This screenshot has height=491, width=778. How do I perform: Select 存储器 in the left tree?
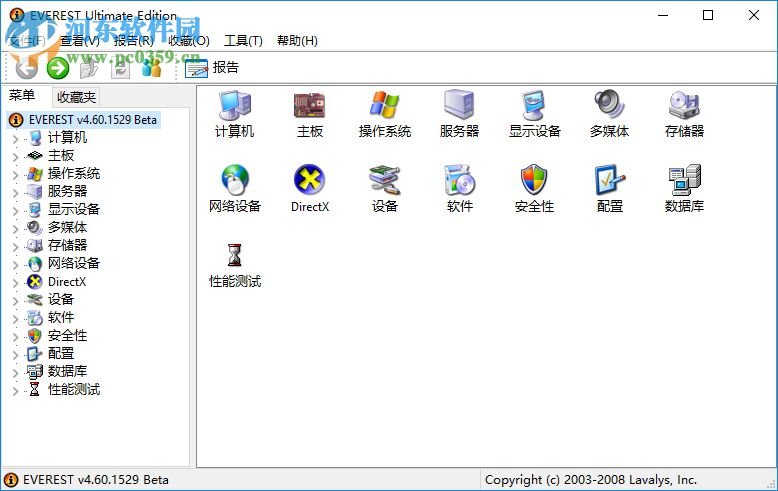(x=67, y=246)
